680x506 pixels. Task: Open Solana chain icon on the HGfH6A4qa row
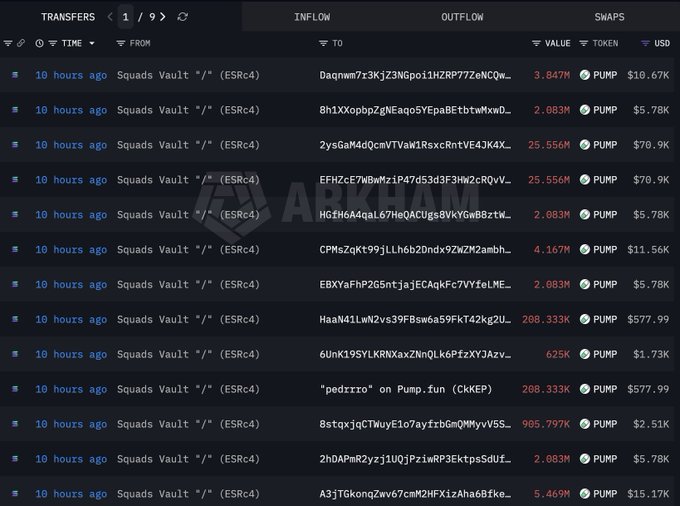tap(15, 215)
